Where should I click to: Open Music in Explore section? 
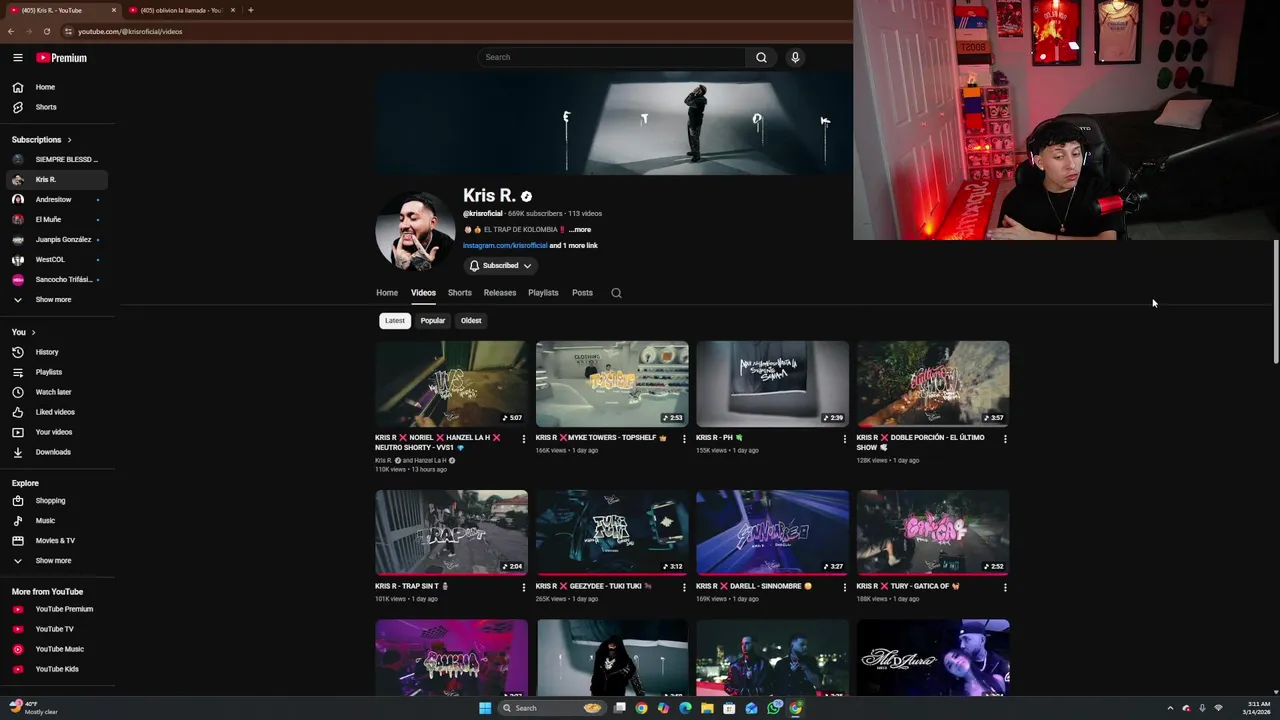click(x=56, y=521)
